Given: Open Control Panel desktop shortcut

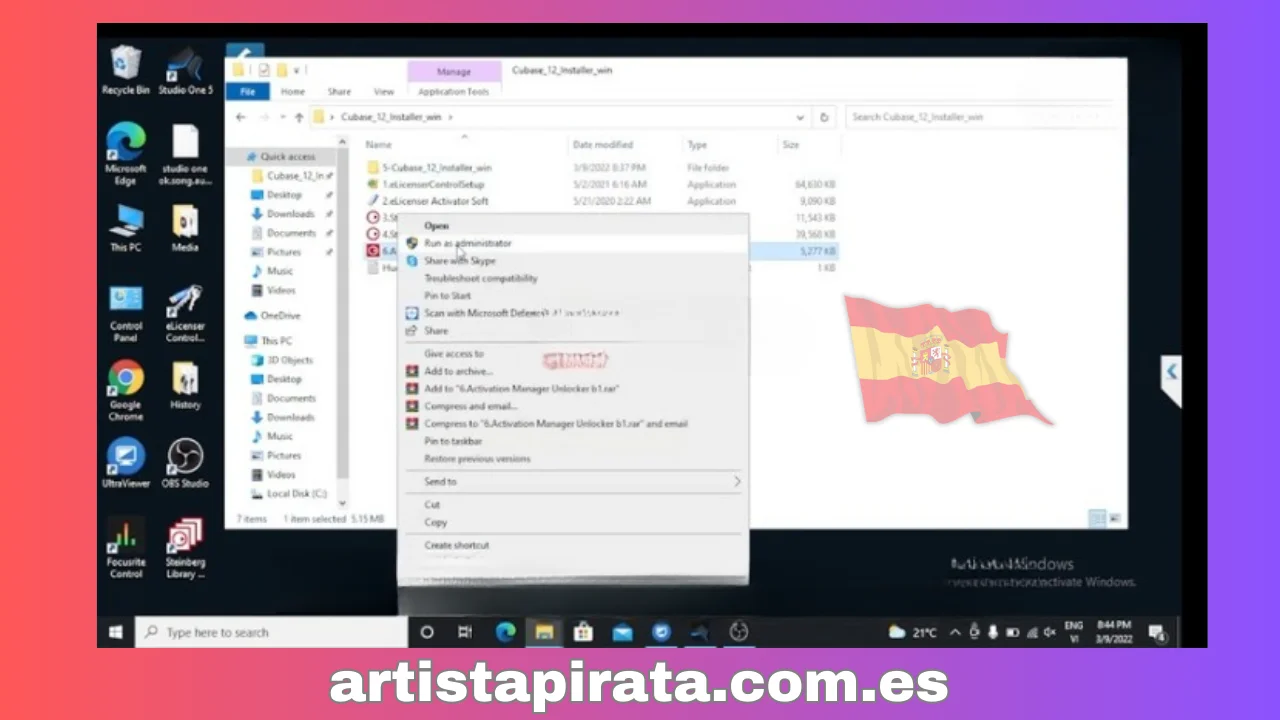Looking at the screenshot, I should pyautogui.click(x=126, y=314).
